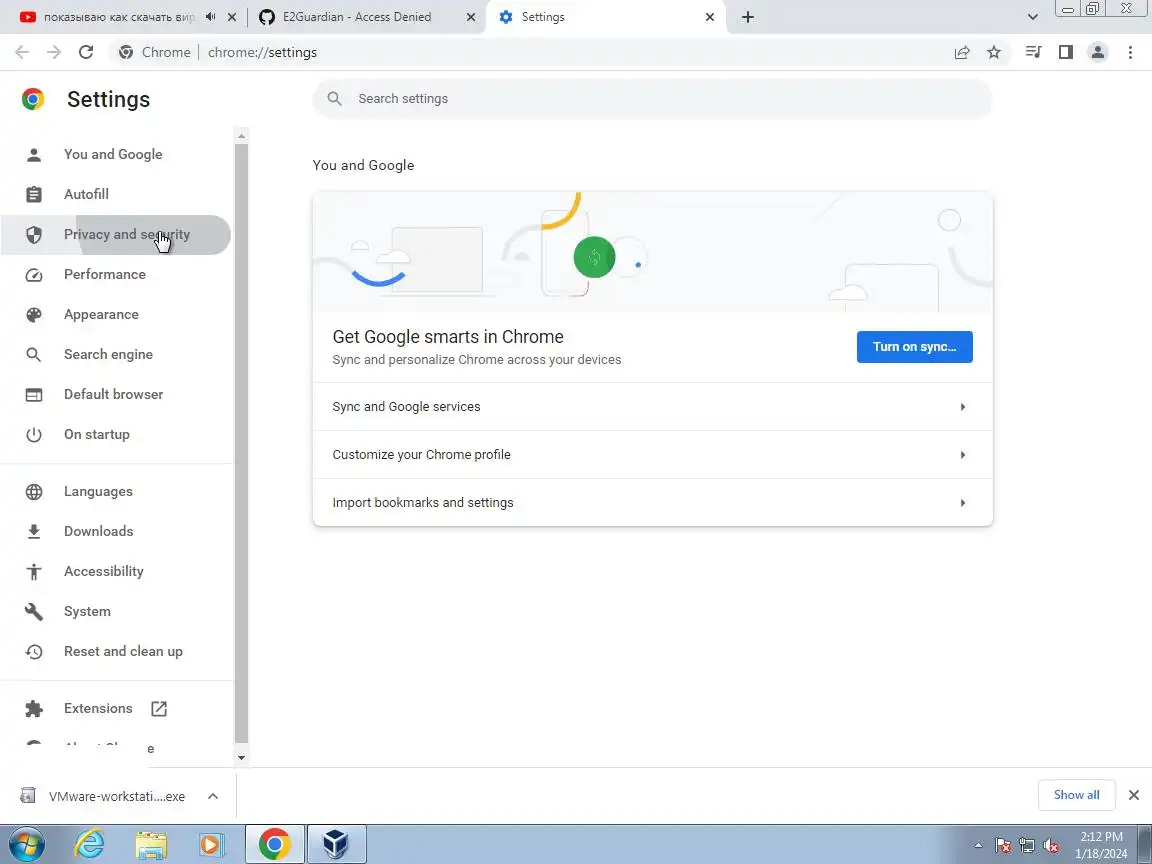
Task: Click the search magnifier in Search settings
Action: click(334, 98)
